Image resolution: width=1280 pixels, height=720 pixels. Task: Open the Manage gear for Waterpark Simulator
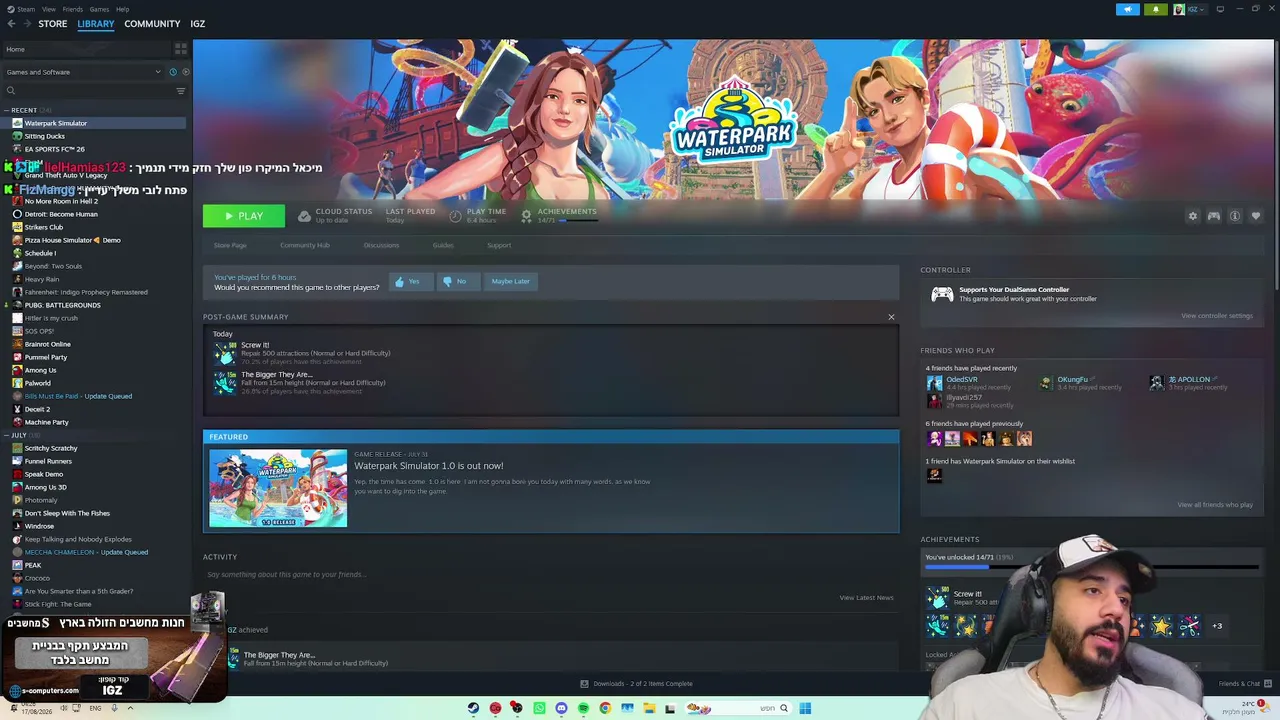[1192, 216]
